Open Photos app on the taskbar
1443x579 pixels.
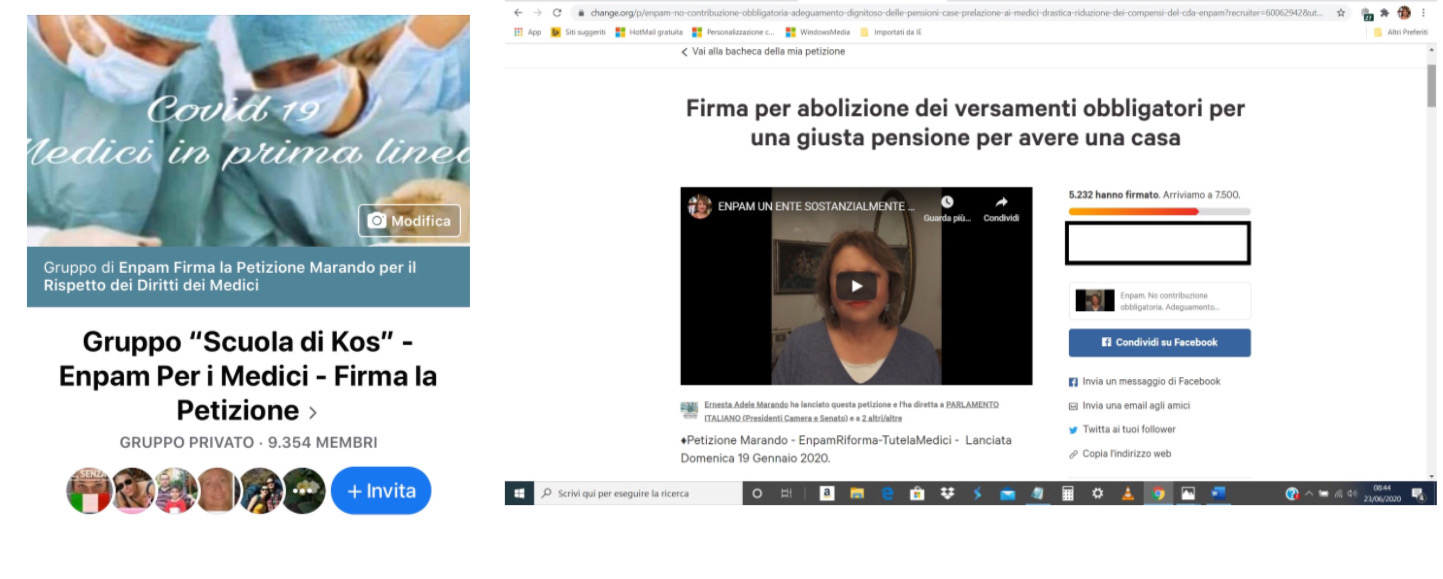pyautogui.click(x=1187, y=493)
